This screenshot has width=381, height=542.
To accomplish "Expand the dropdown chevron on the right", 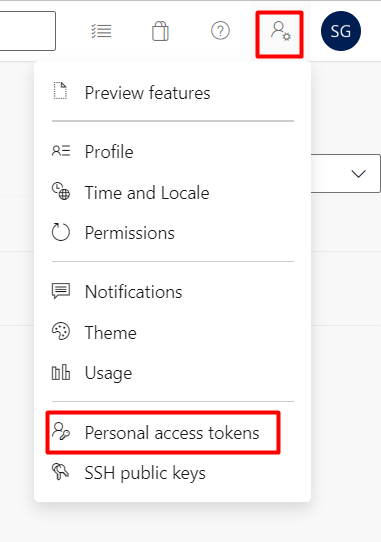I will pyautogui.click(x=358, y=174).
